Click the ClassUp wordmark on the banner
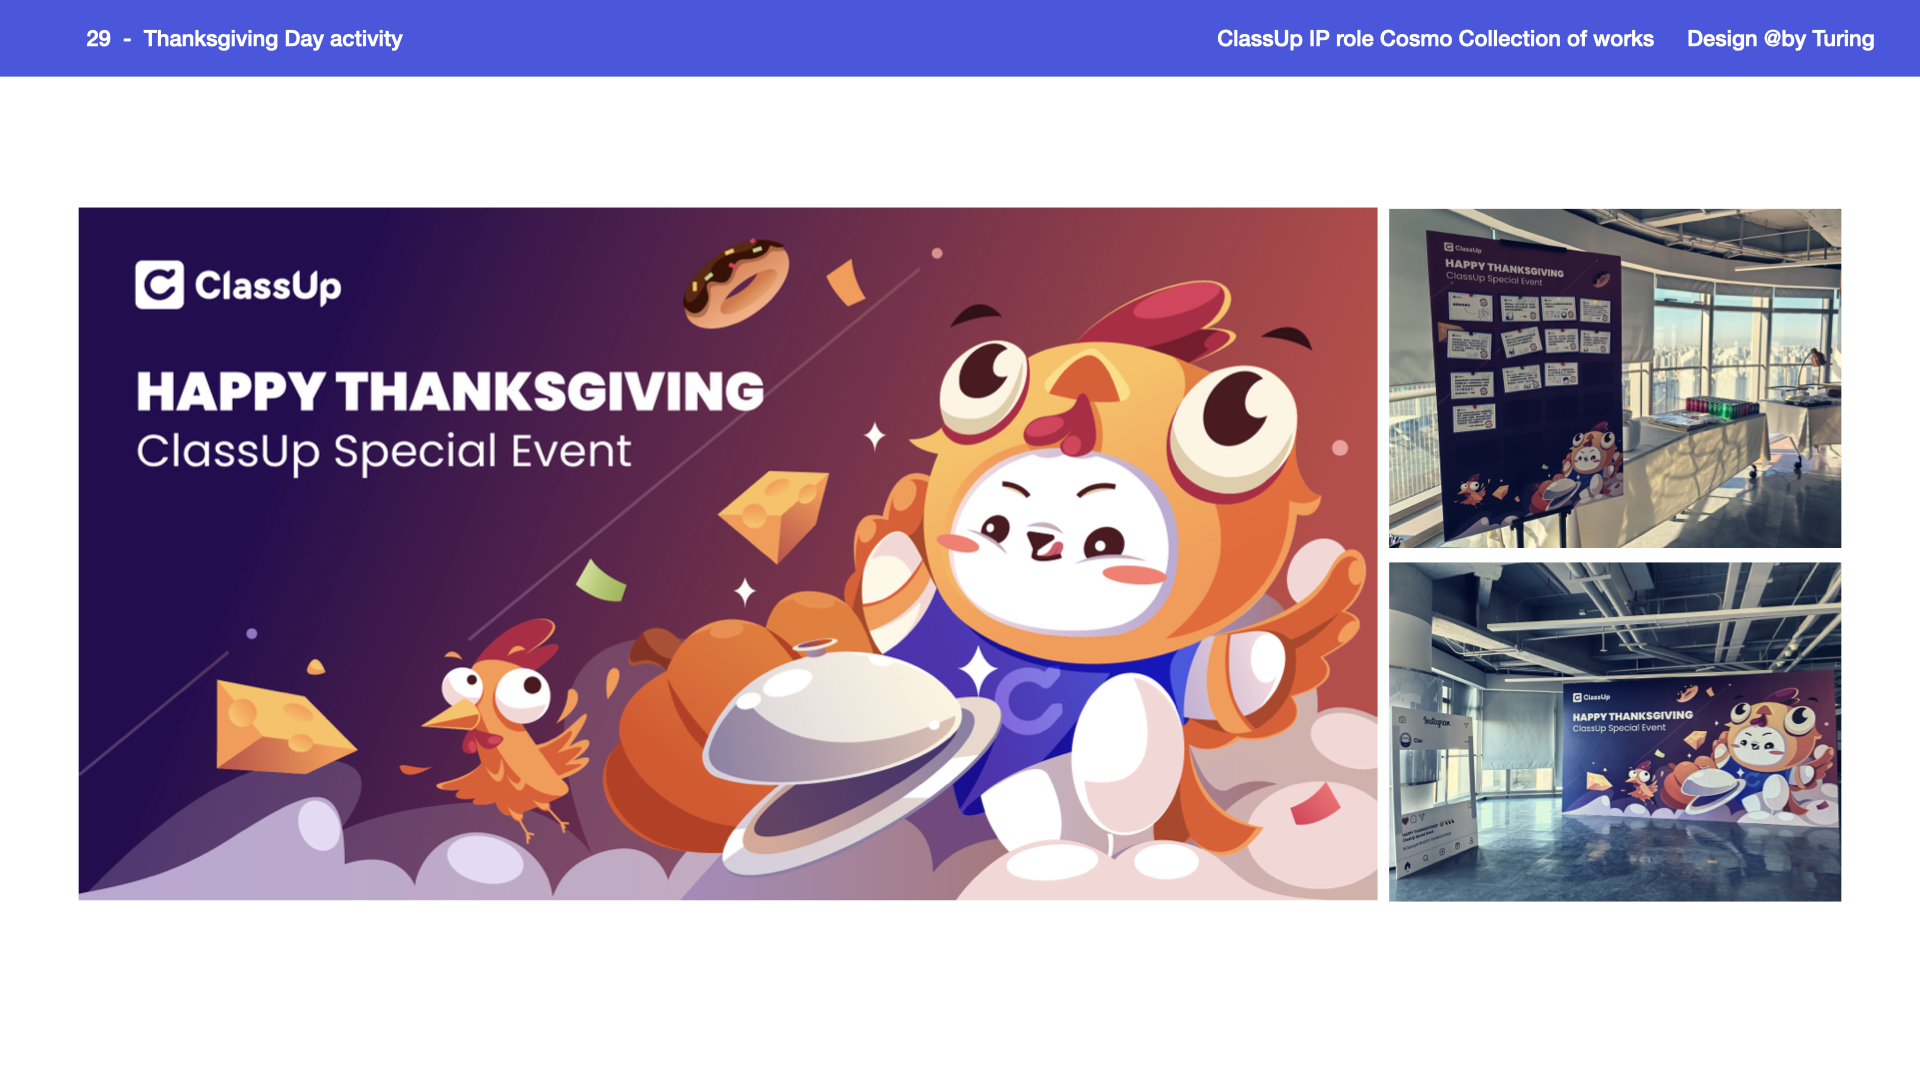 pos(268,287)
